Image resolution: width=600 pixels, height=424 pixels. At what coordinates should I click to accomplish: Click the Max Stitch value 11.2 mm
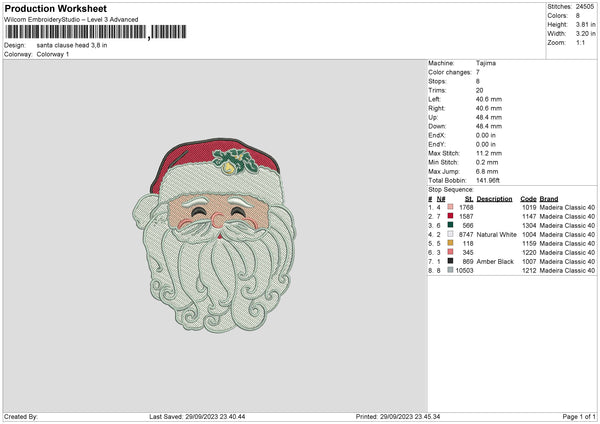coord(489,153)
